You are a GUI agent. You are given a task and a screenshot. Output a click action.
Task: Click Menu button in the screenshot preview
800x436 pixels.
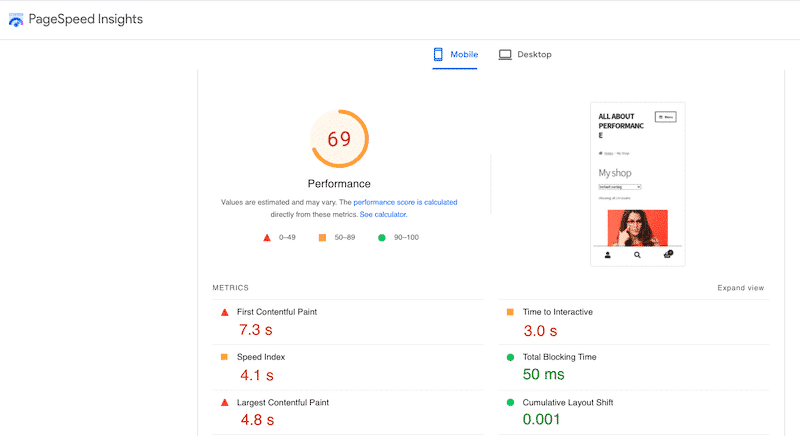tap(666, 117)
